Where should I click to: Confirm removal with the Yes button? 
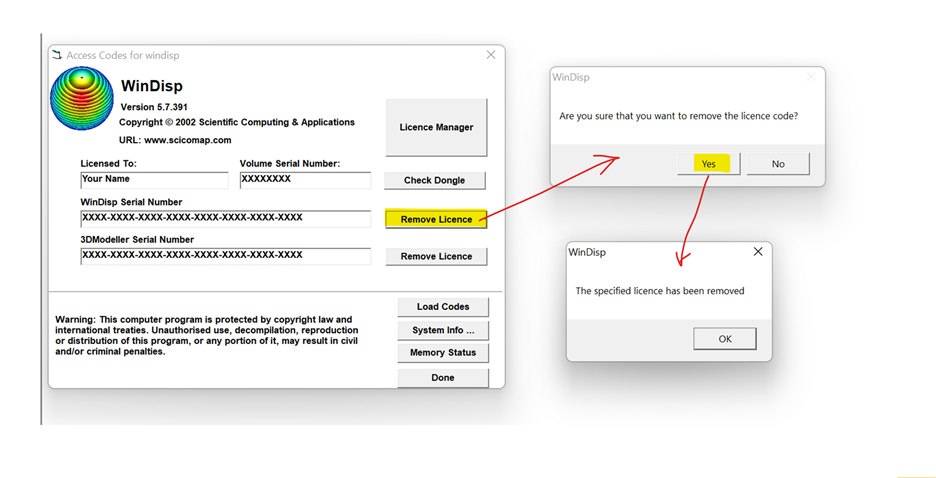pos(708,164)
